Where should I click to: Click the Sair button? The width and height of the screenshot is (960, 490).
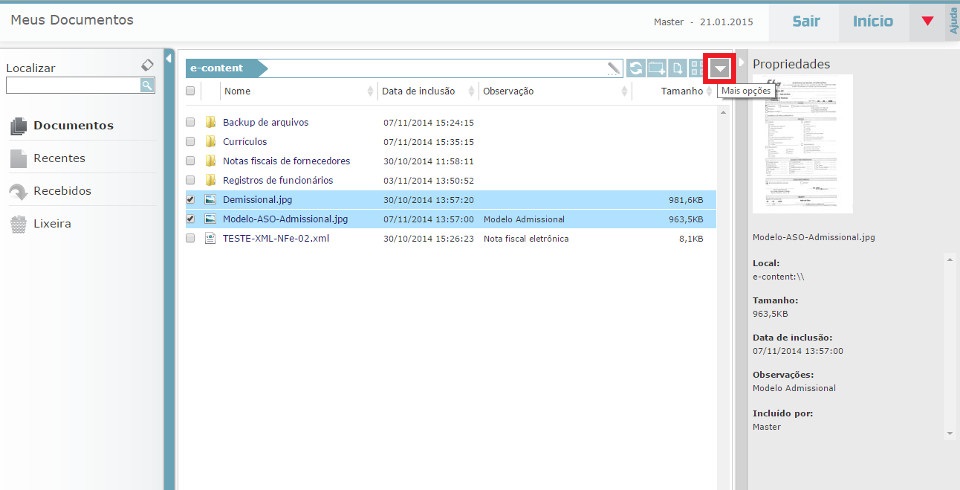coord(806,21)
